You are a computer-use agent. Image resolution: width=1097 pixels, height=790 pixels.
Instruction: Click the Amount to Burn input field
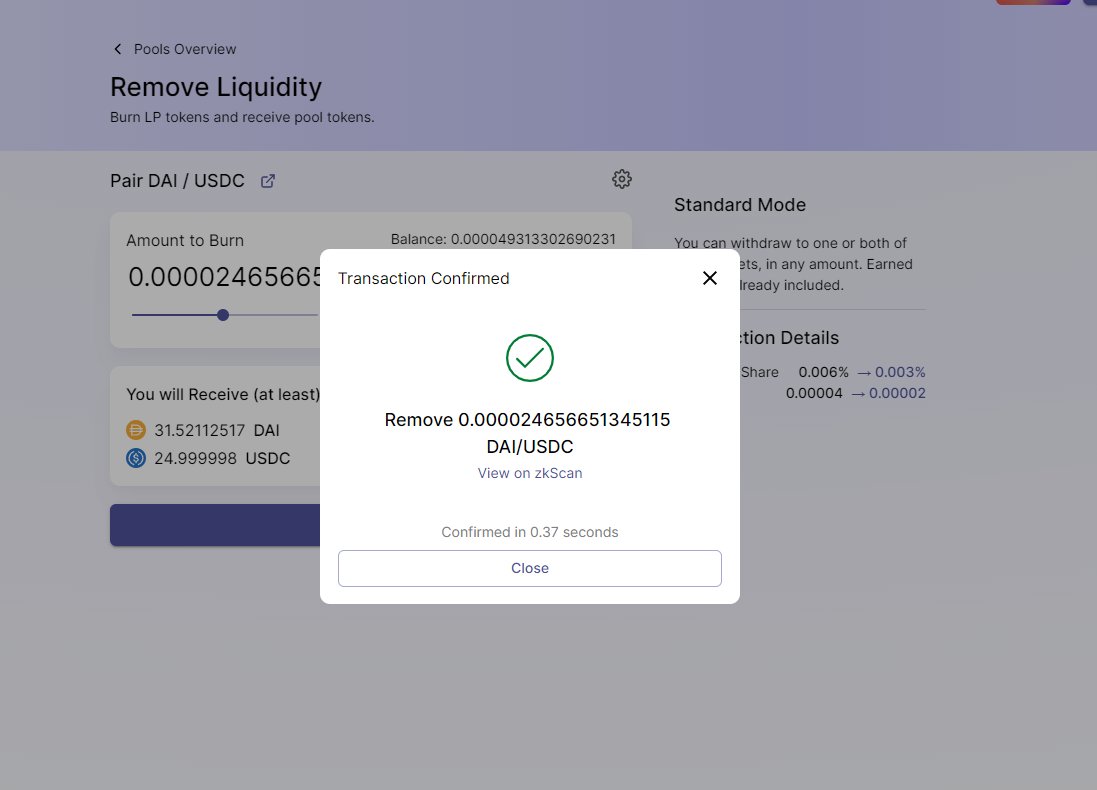pos(224,277)
